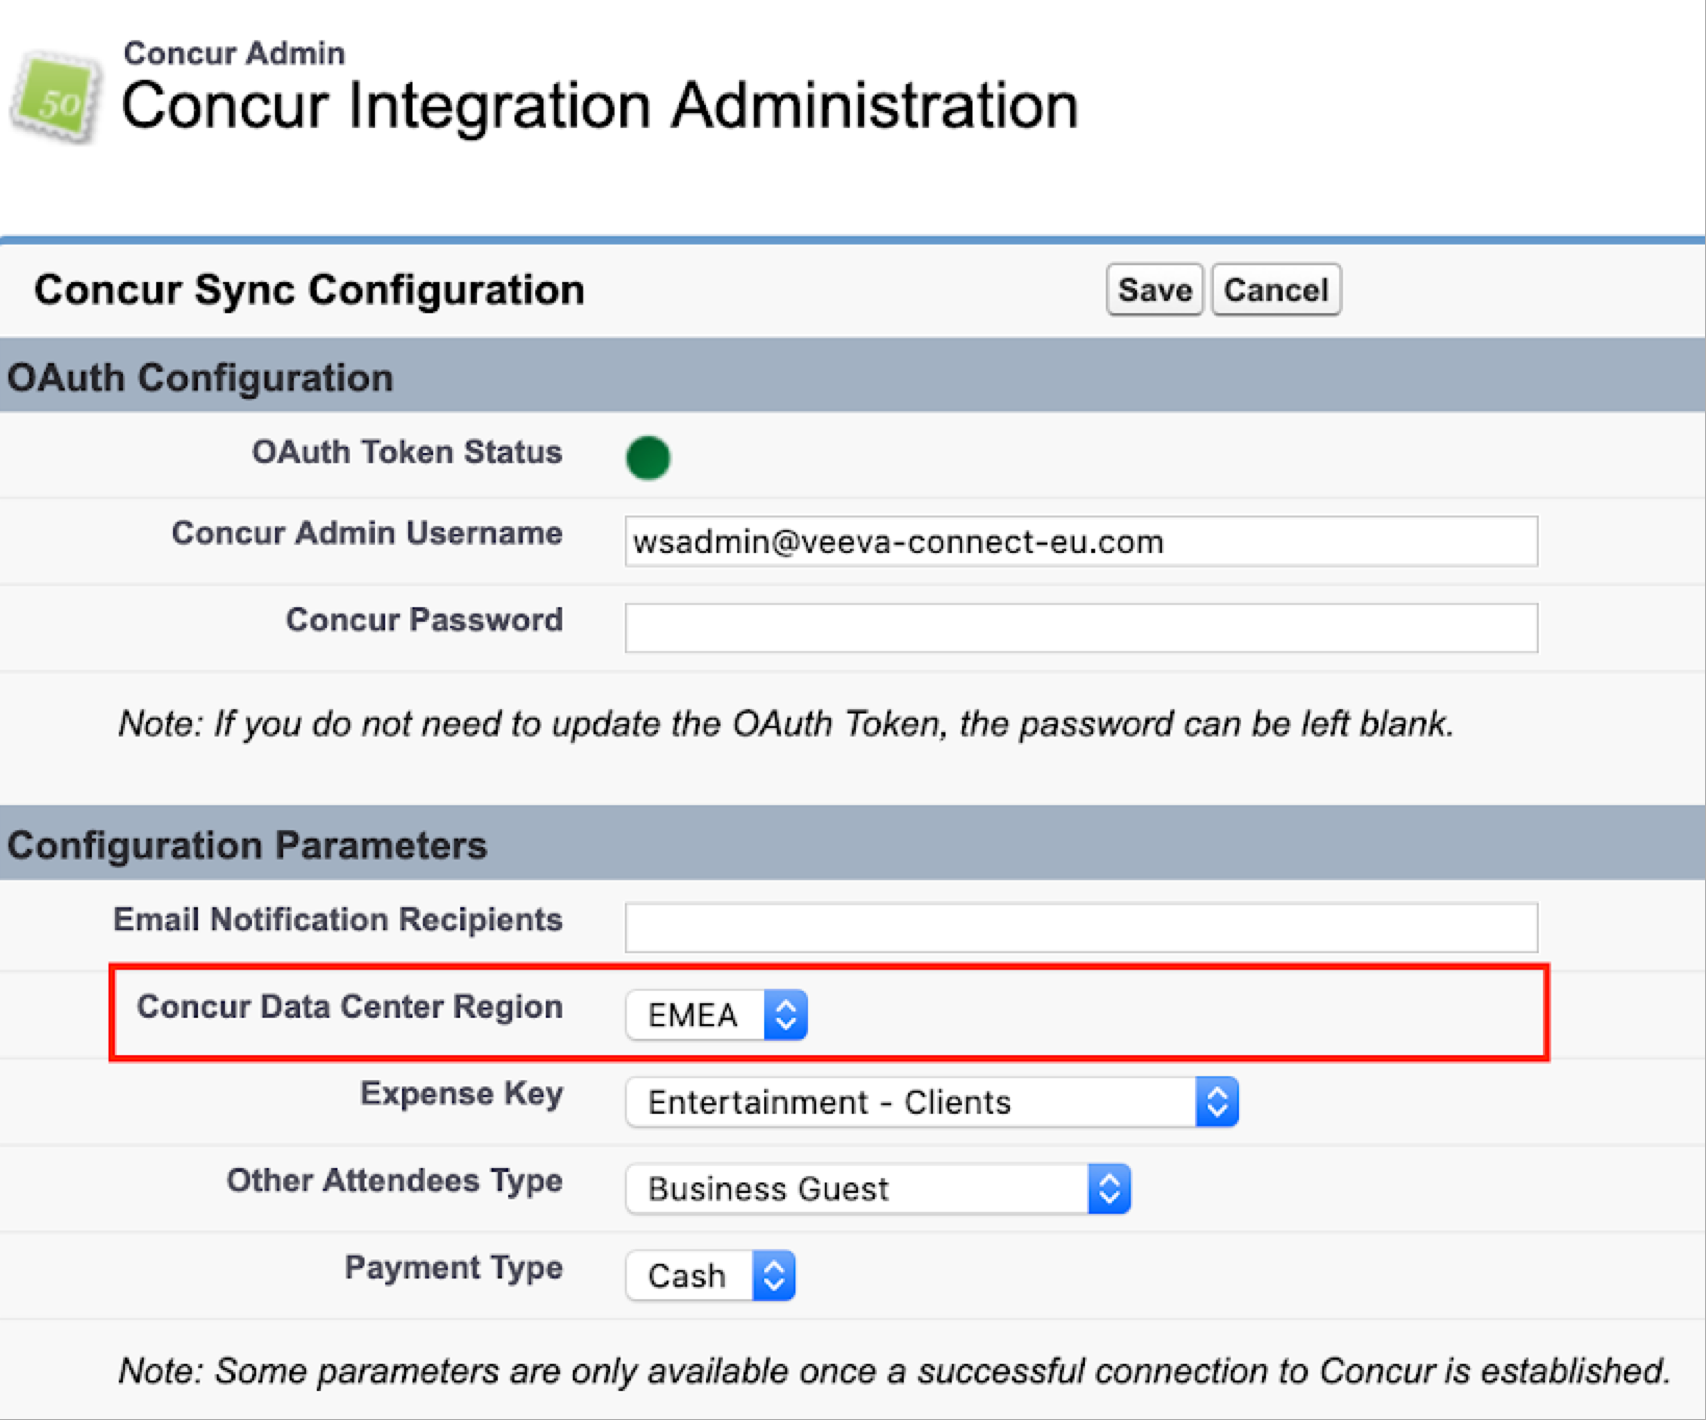Click the Concur Integration Administration page title

599,106
